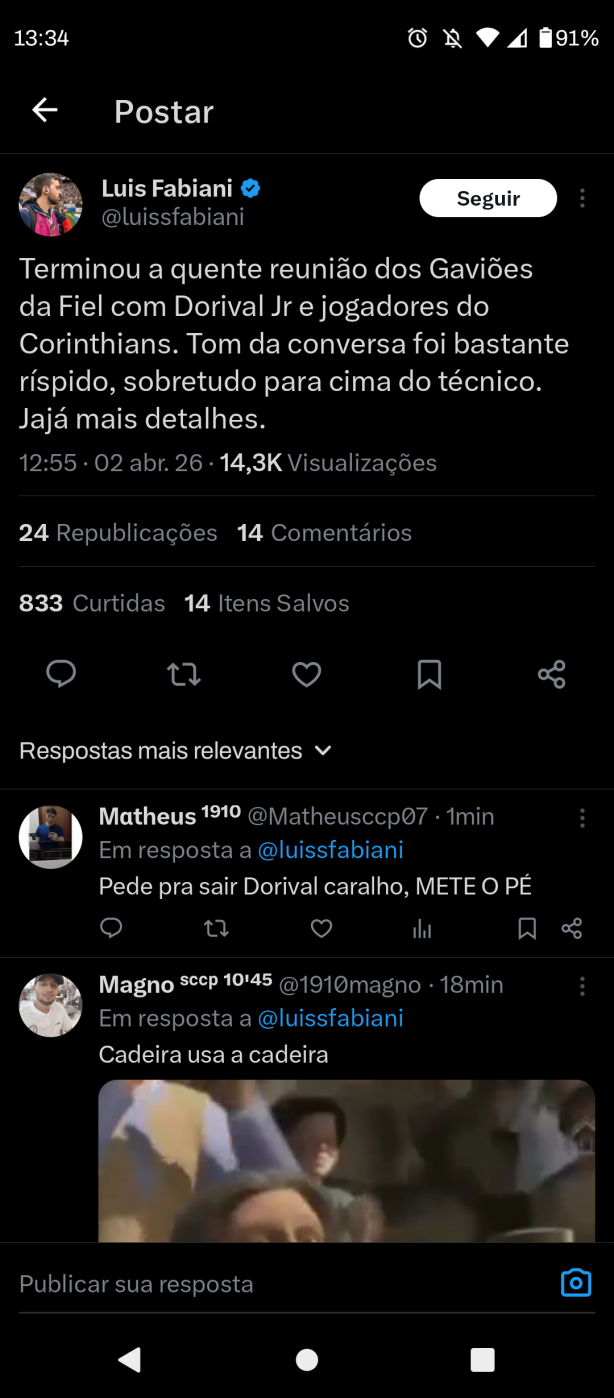Repost Luis Fabiani's post via repost icon
The height and width of the screenshot is (1398, 614).
(x=184, y=675)
